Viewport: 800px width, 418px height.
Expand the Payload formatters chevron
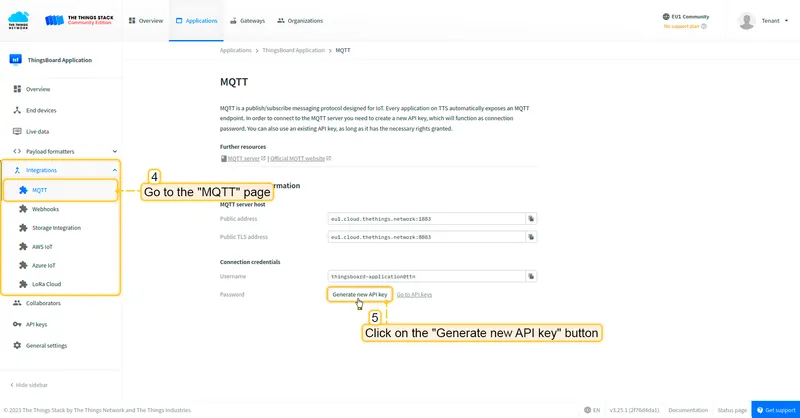click(115, 151)
